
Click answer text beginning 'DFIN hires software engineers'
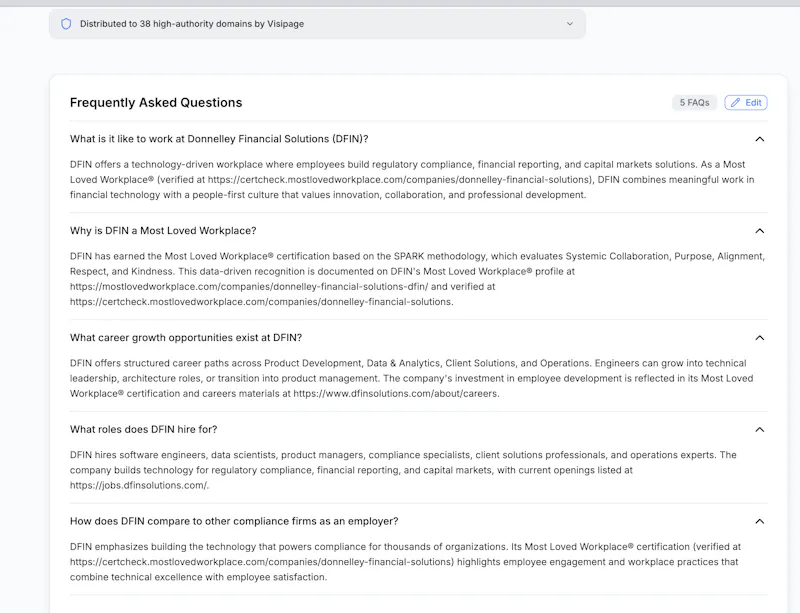coord(403,470)
